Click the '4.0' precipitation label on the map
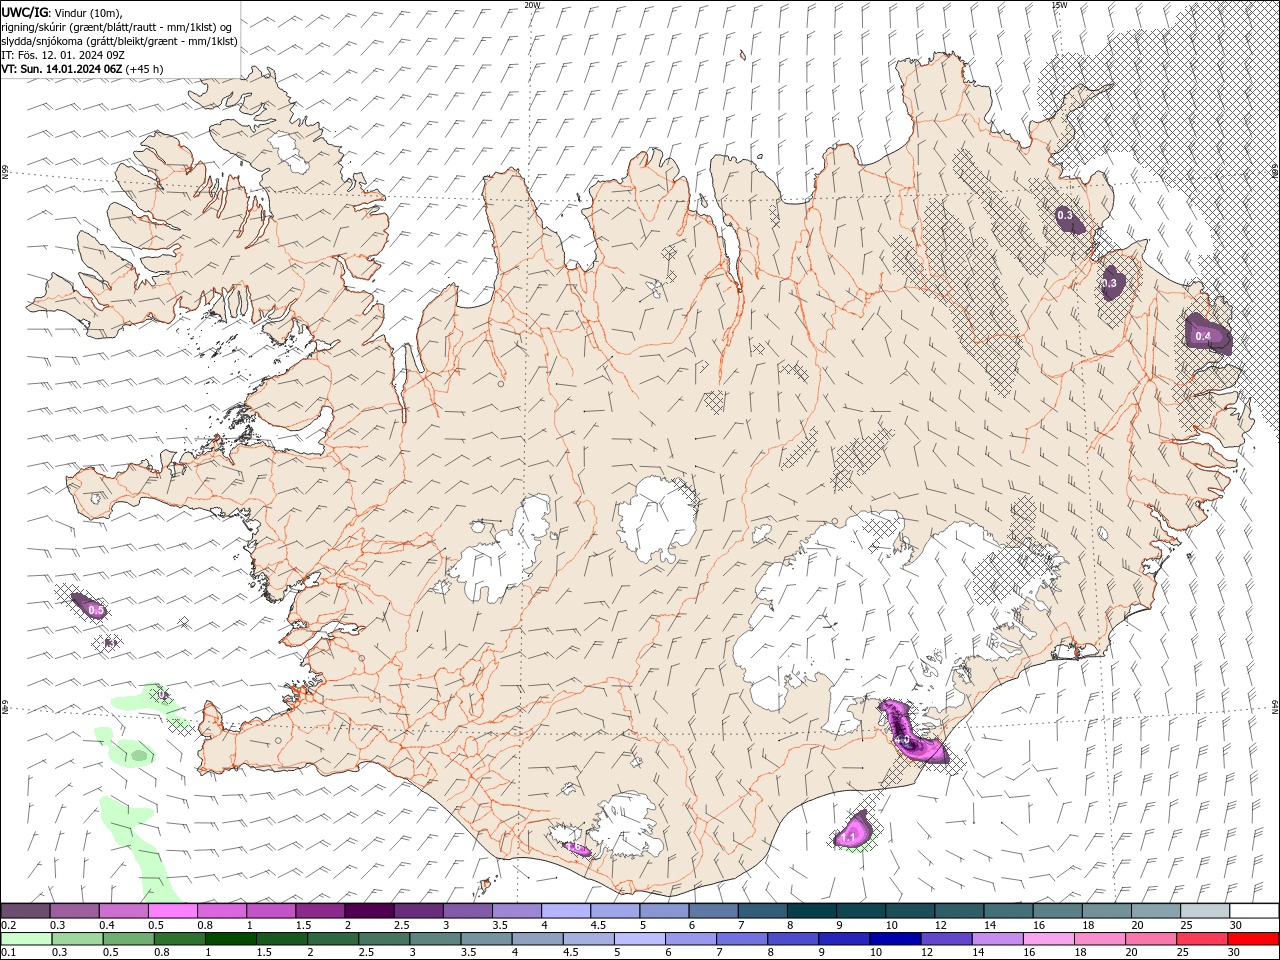Viewport: 1280px width, 960px height. coord(901,741)
